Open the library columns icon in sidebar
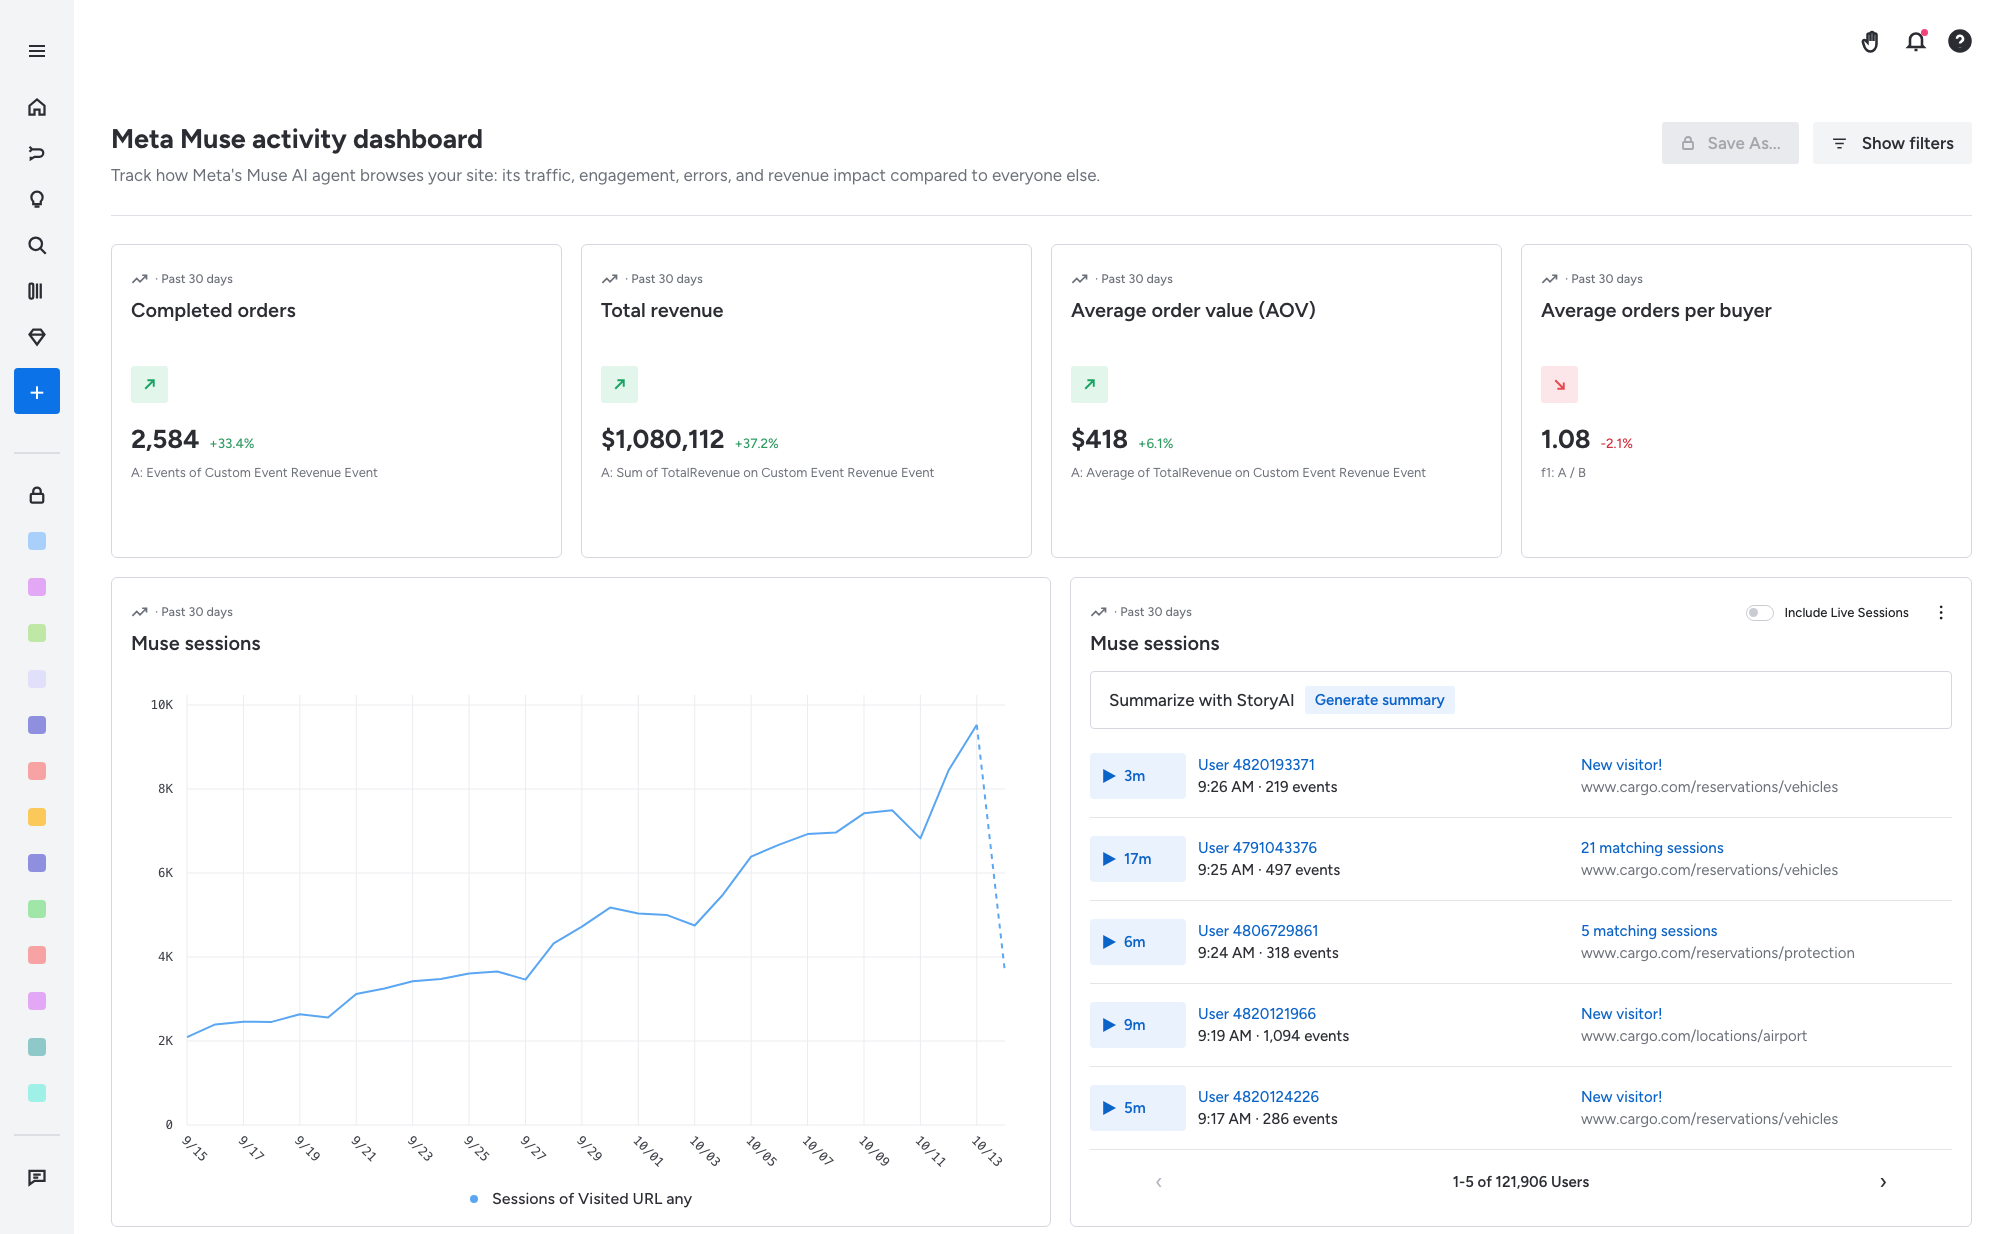 pos(37,291)
